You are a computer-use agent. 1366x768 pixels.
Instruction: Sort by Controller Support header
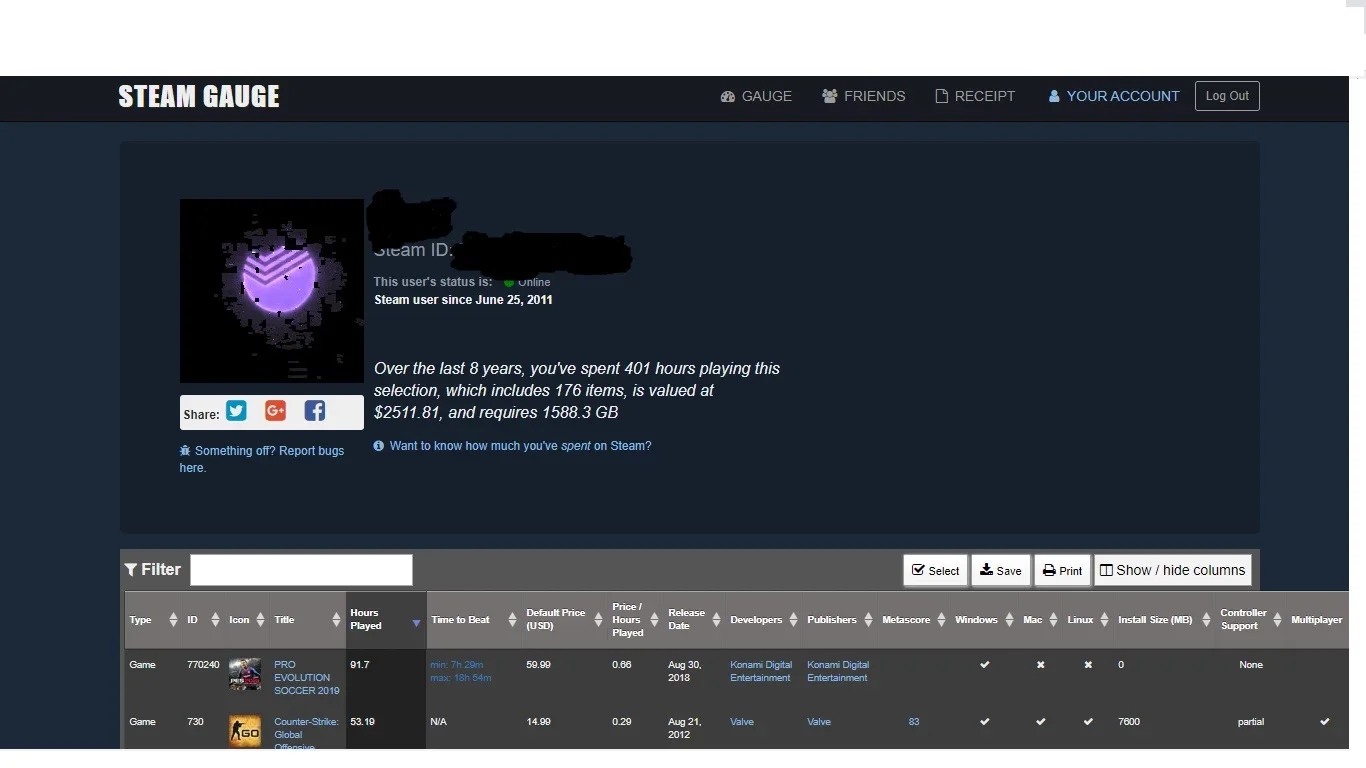[1251, 620]
